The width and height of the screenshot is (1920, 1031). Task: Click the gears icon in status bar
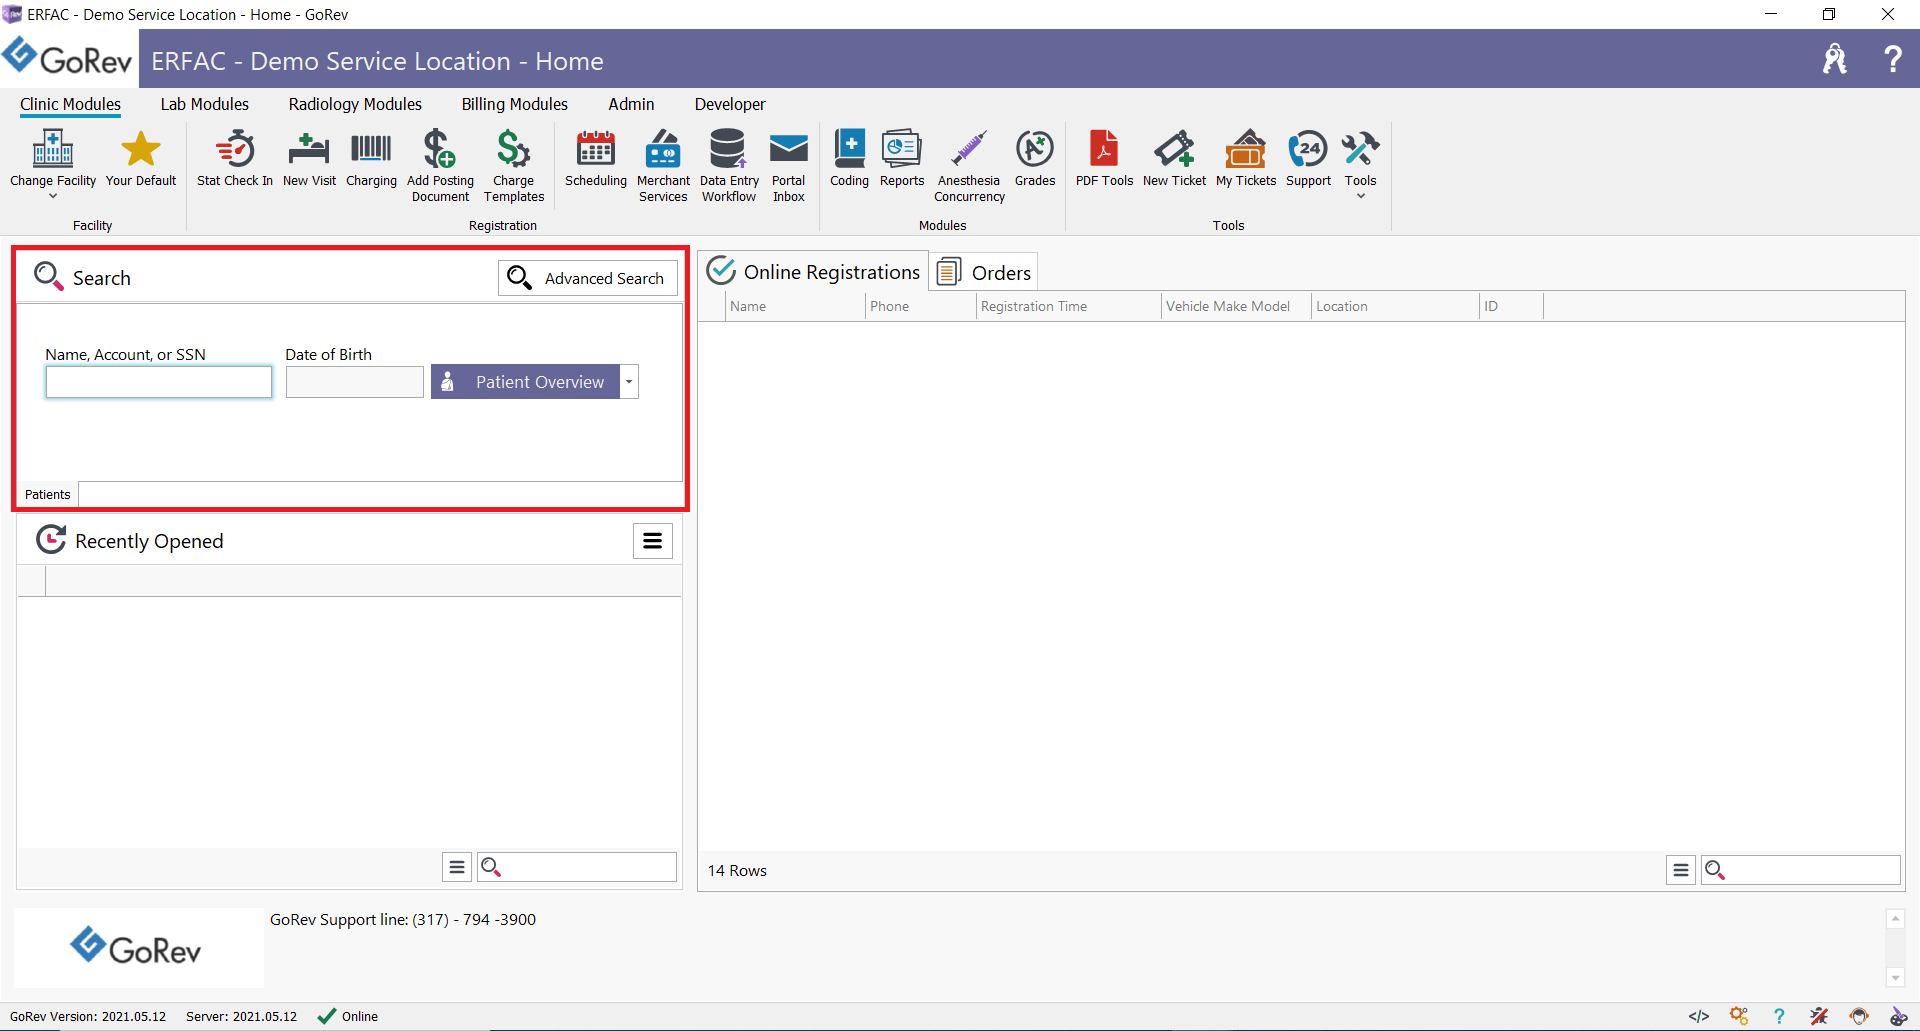1739,1016
